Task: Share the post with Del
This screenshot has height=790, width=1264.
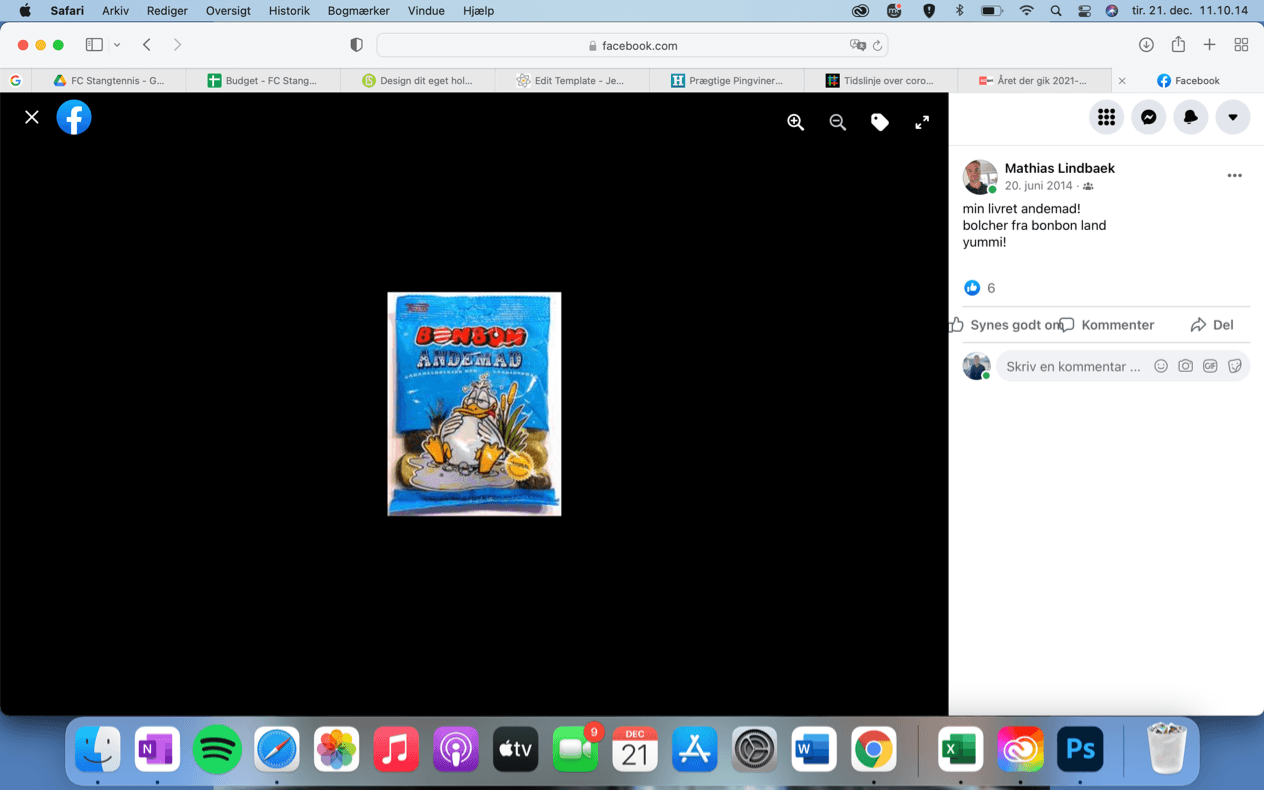Action: point(1211,325)
